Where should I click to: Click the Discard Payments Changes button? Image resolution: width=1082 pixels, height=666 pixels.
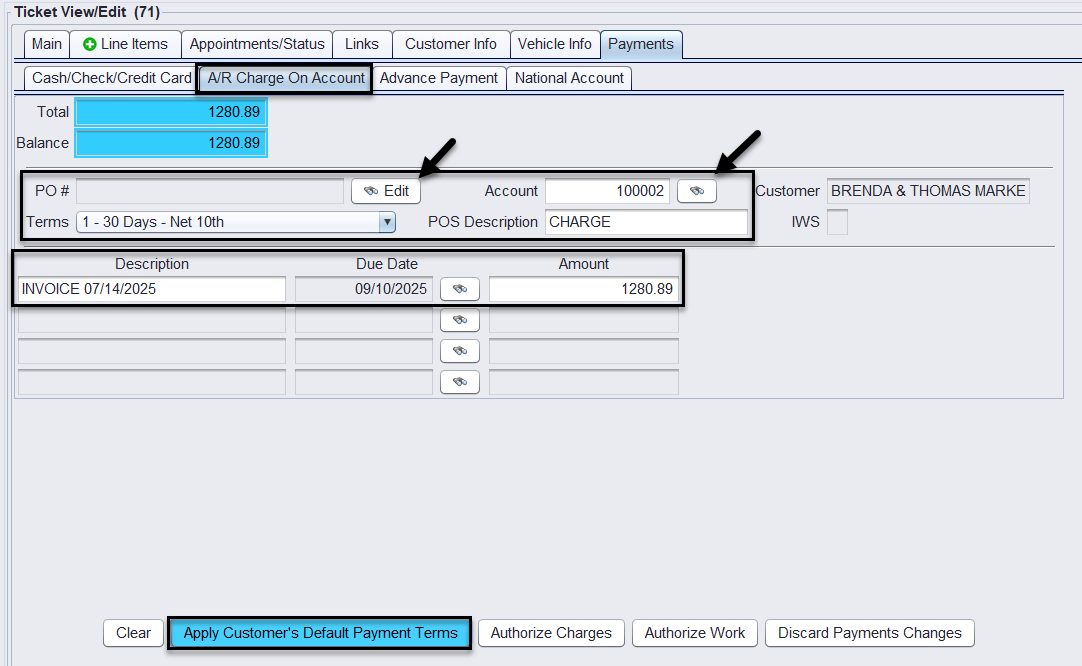click(x=869, y=633)
